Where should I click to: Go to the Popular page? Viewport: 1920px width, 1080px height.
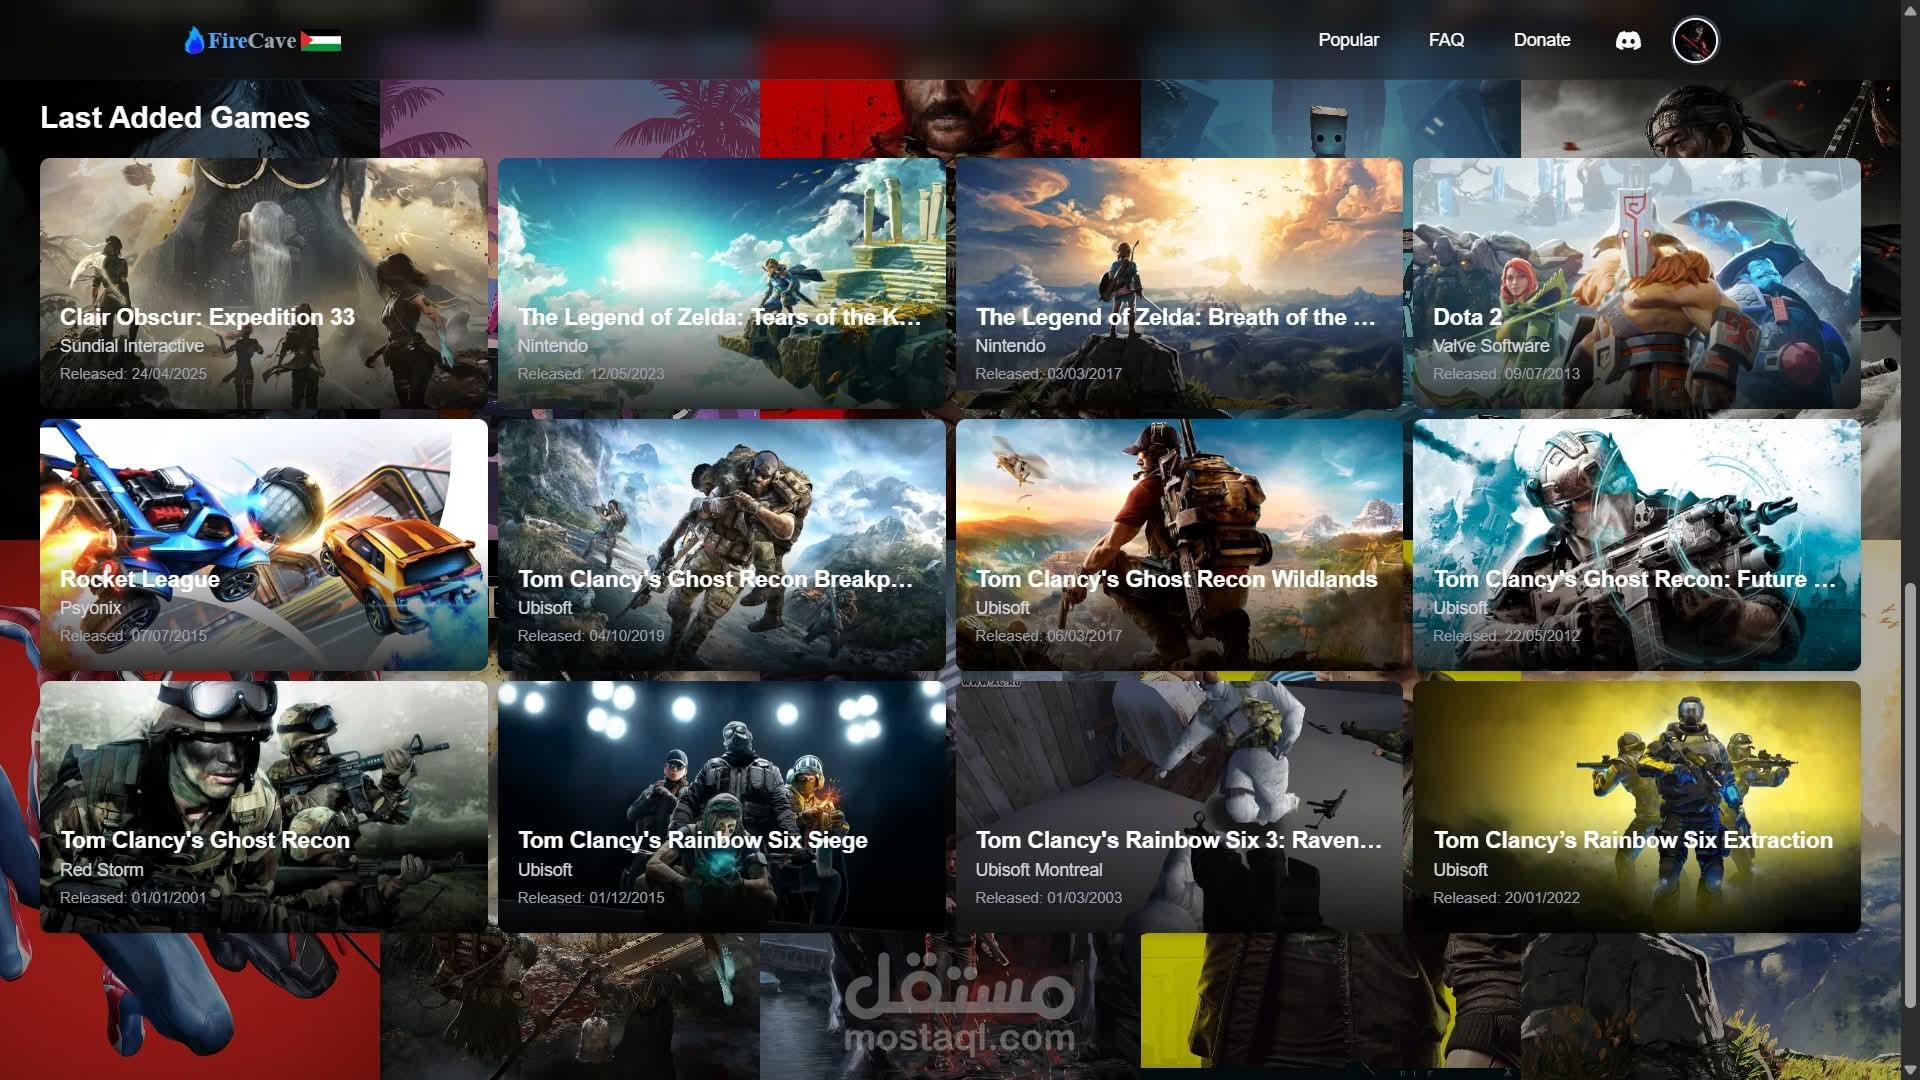tap(1348, 40)
